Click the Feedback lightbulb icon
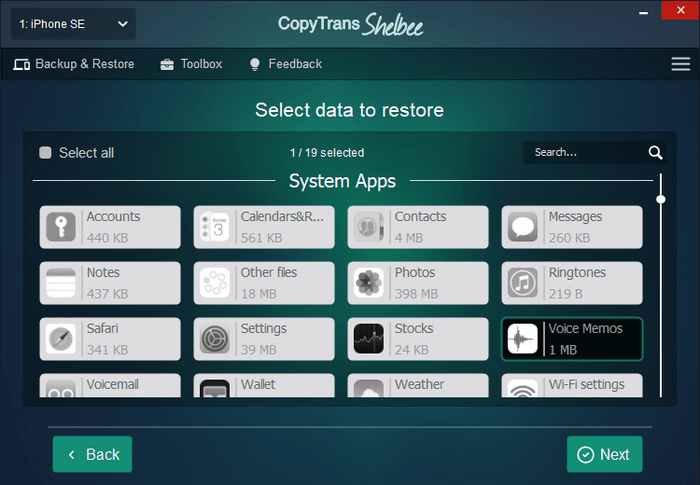The width and height of the screenshot is (700, 485). click(x=254, y=64)
